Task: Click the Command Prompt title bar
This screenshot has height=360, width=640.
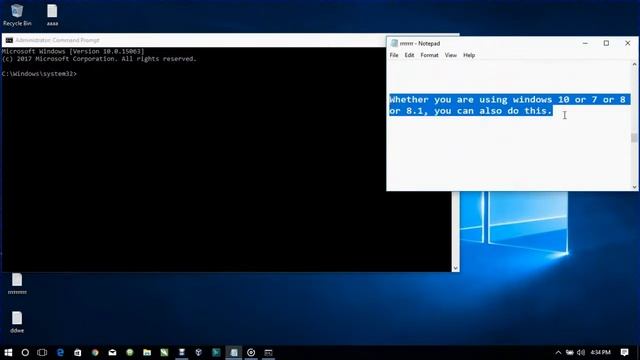Action: click(x=194, y=40)
